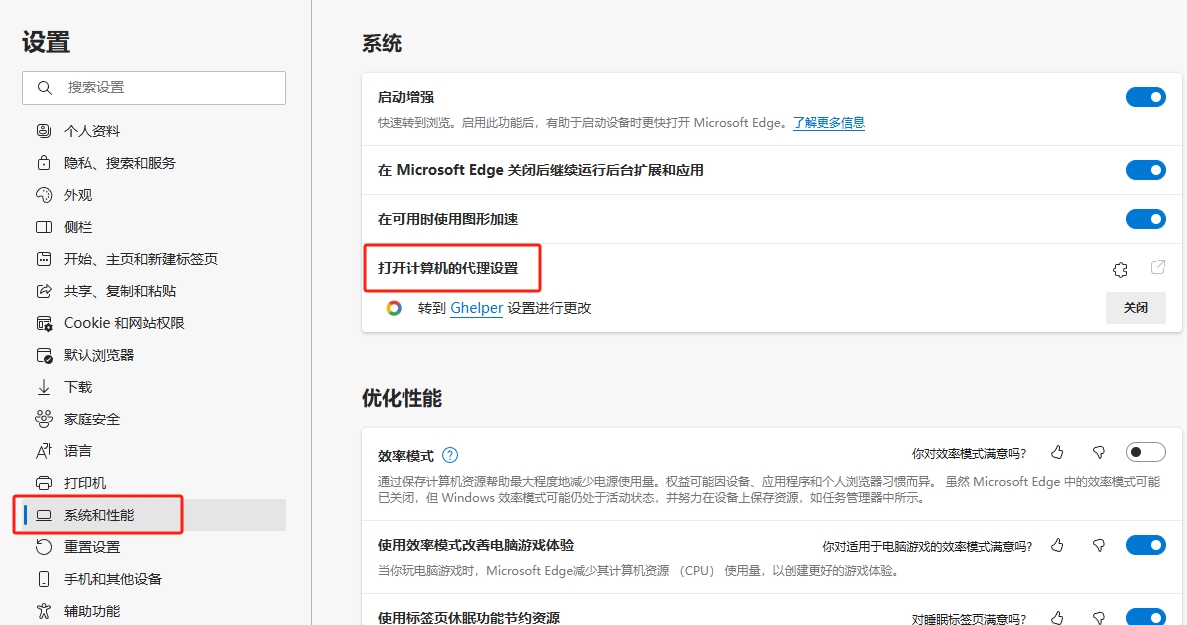1187x625 pixels.
Task: Click 打开计算机的代理设置
Action: [x=448, y=268]
